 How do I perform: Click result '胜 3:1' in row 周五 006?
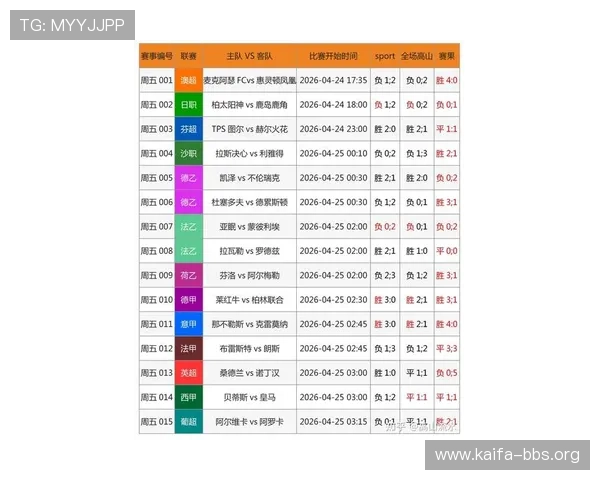pyautogui.click(x=447, y=202)
